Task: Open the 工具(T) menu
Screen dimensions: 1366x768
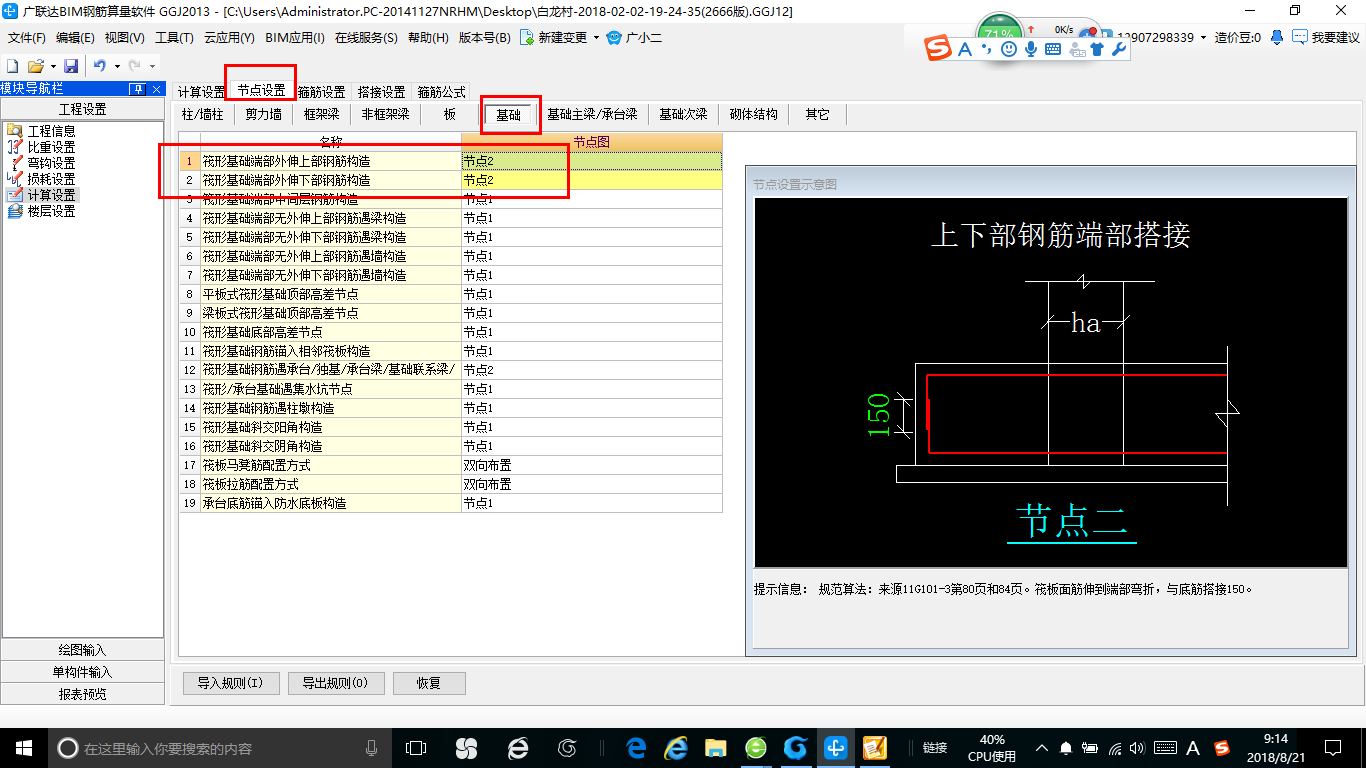Action: click(173, 38)
